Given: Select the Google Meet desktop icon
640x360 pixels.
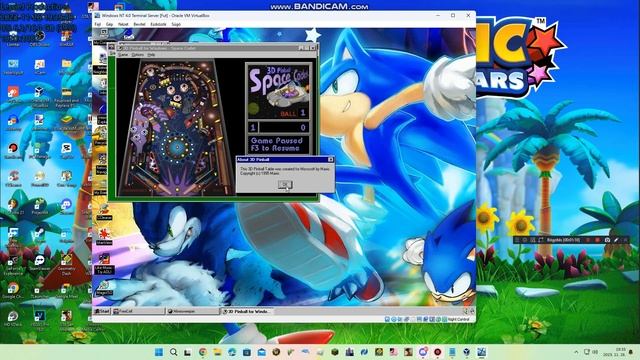Looking at the screenshot, I should 67,291.
